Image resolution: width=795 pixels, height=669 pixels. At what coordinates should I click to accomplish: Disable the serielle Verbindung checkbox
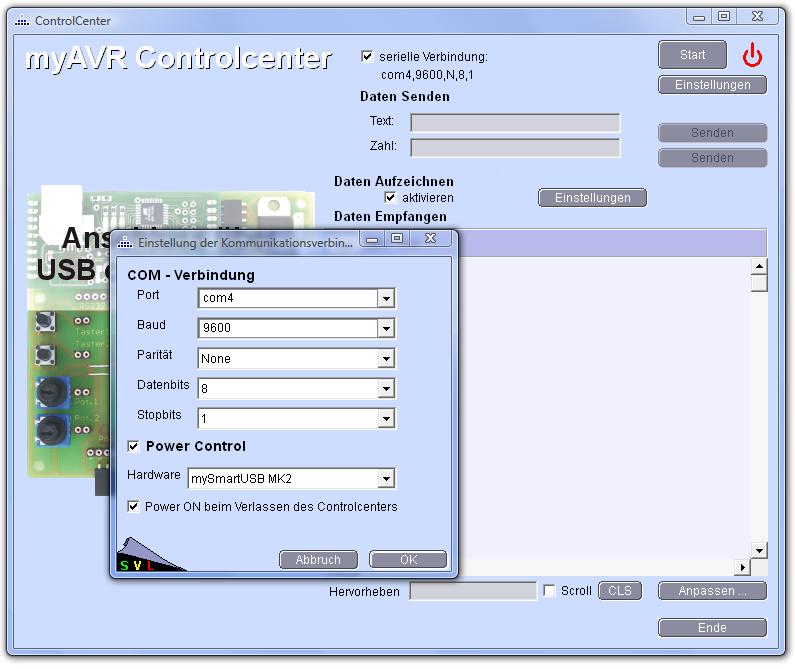pyautogui.click(x=367, y=57)
